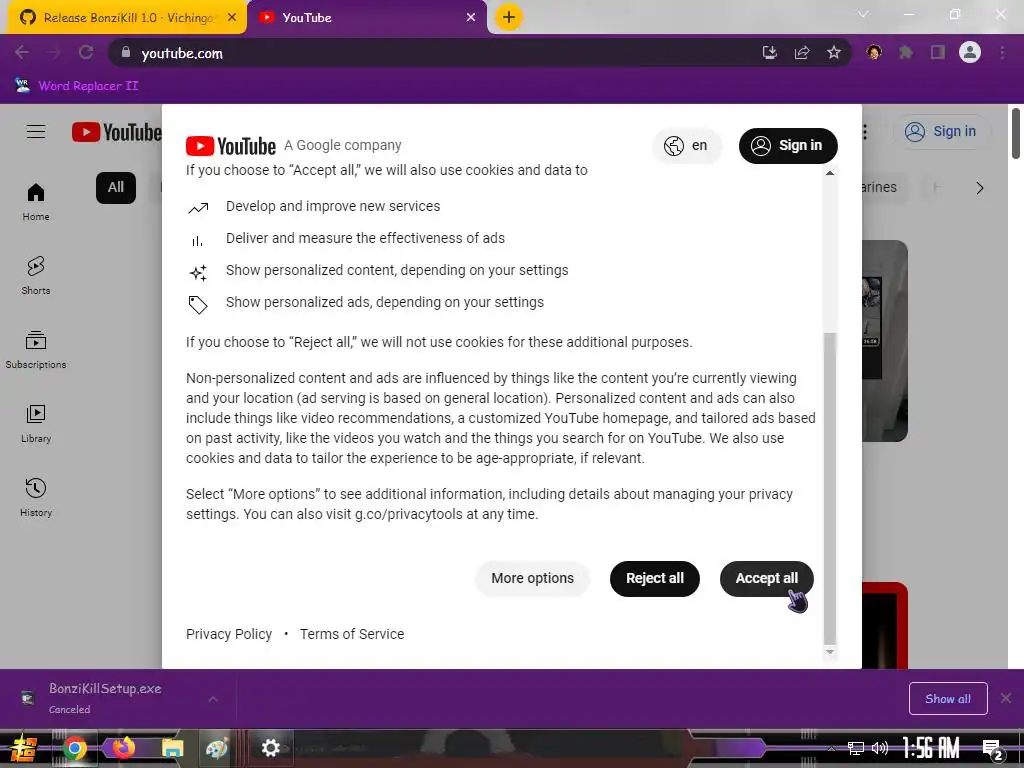Launch Firefox from the taskbar
The width and height of the screenshot is (1024, 768).
pos(123,748)
